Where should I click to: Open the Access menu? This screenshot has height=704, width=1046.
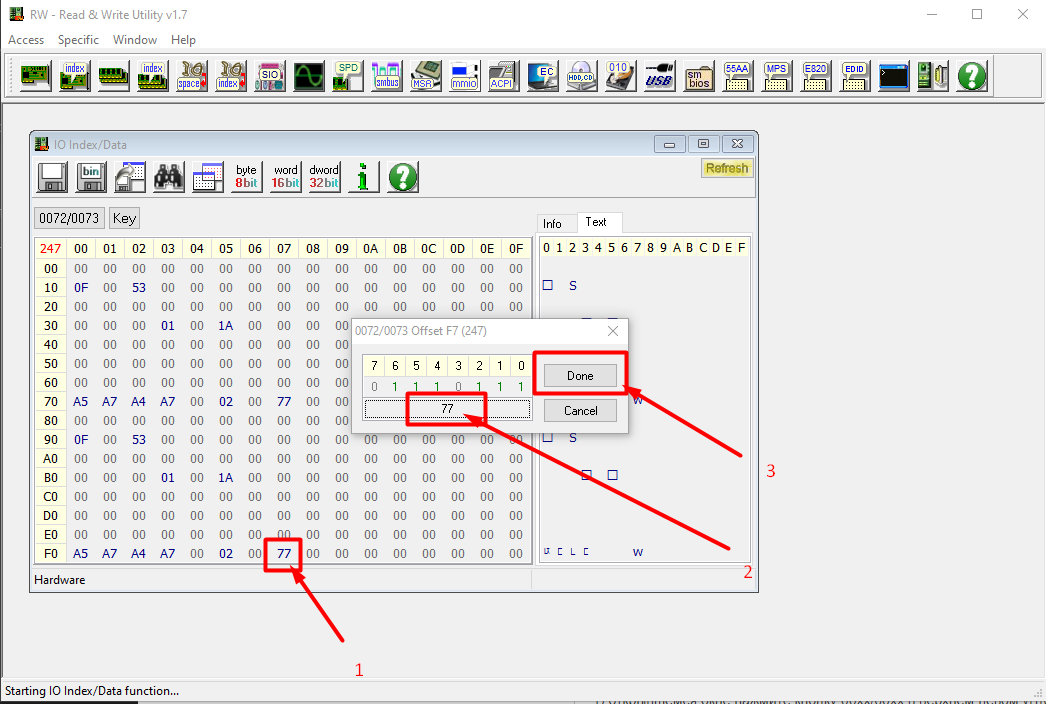point(26,40)
